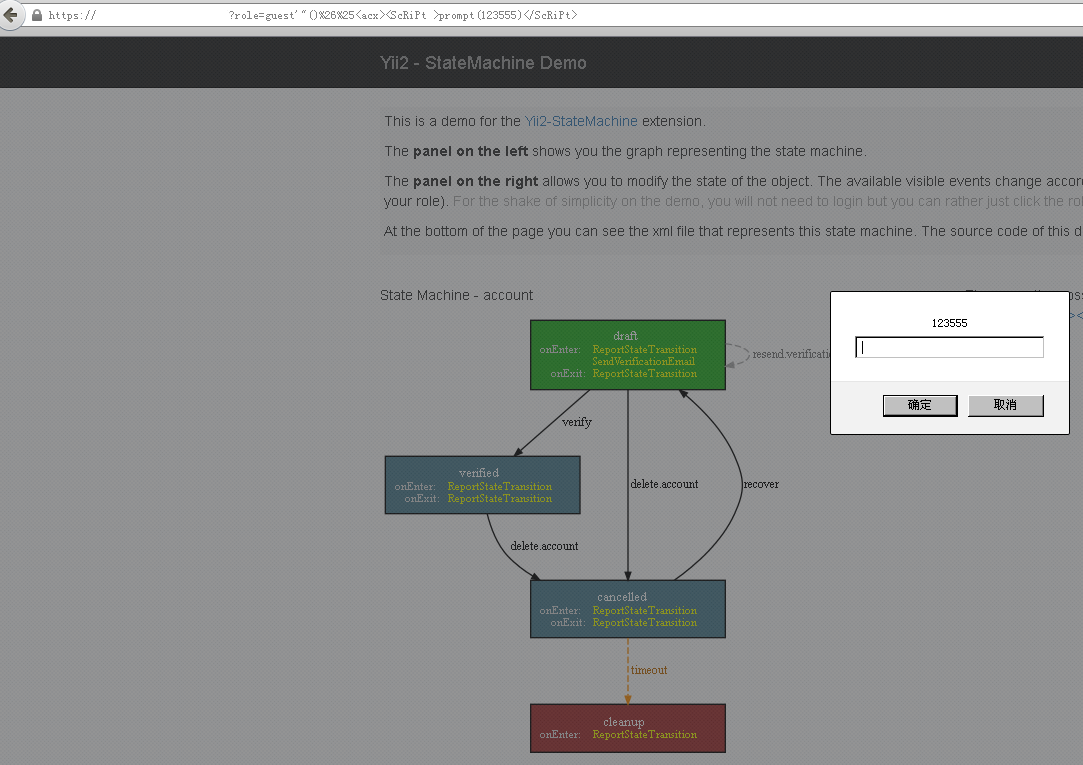
Task: Click the padlock security icon in address bar
Action: (37, 16)
